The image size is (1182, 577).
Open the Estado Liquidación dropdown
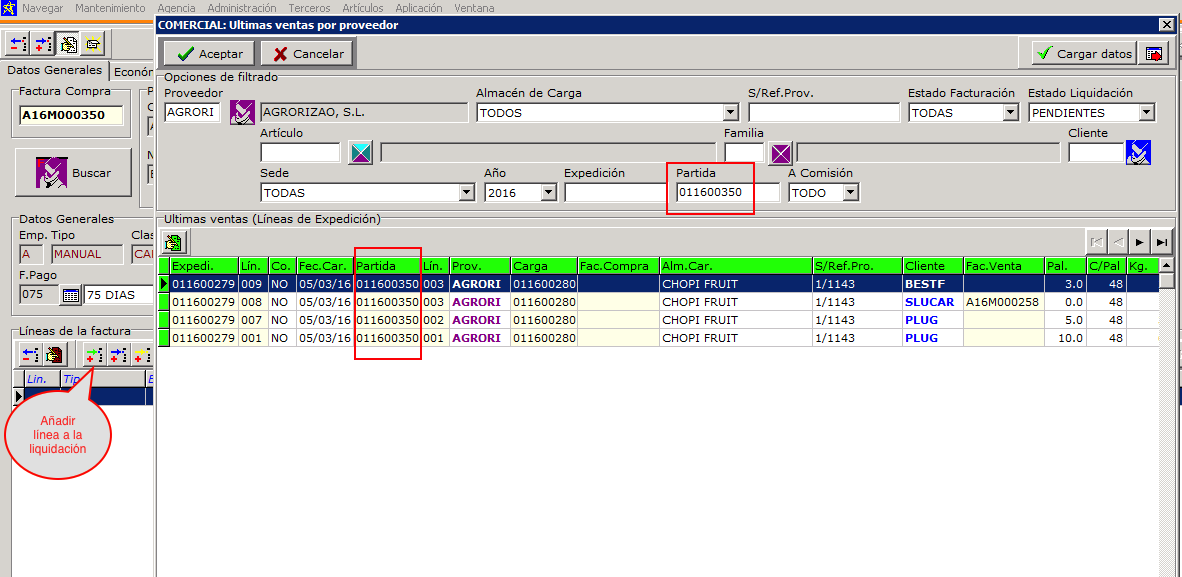point(1146,113)
